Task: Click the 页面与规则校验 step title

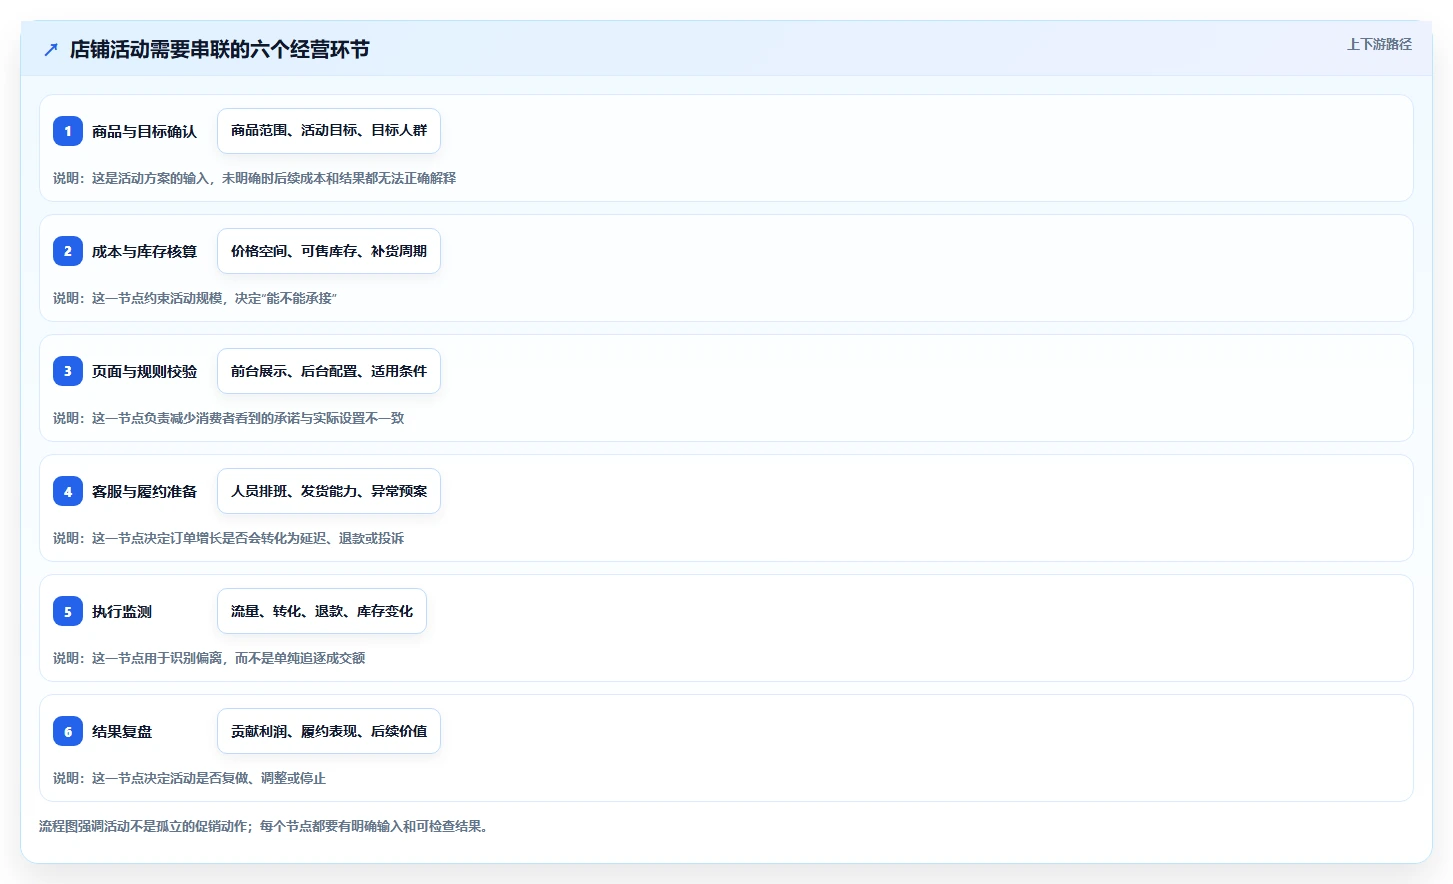Action: pyautogui.click(x=144, y=371)
